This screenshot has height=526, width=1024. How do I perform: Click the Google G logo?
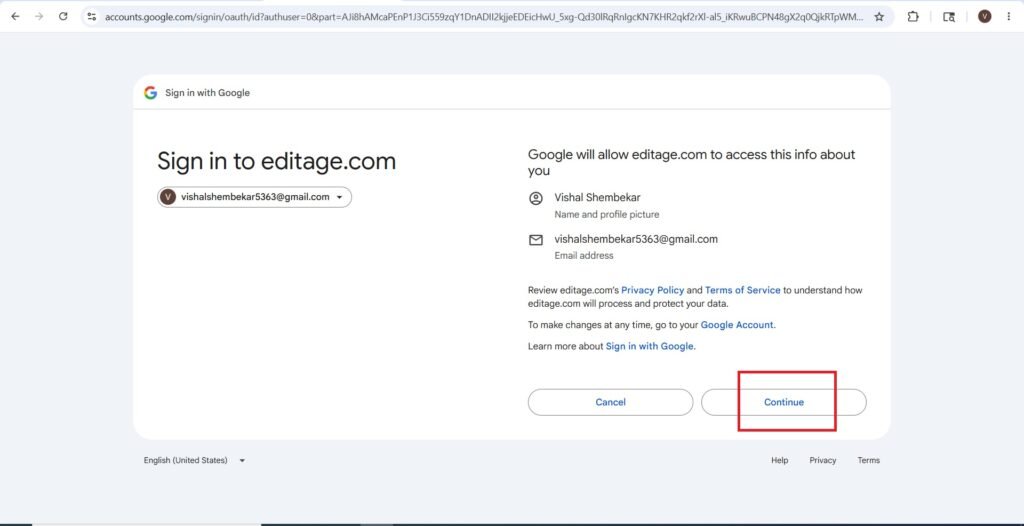click(x=151, y=93)
